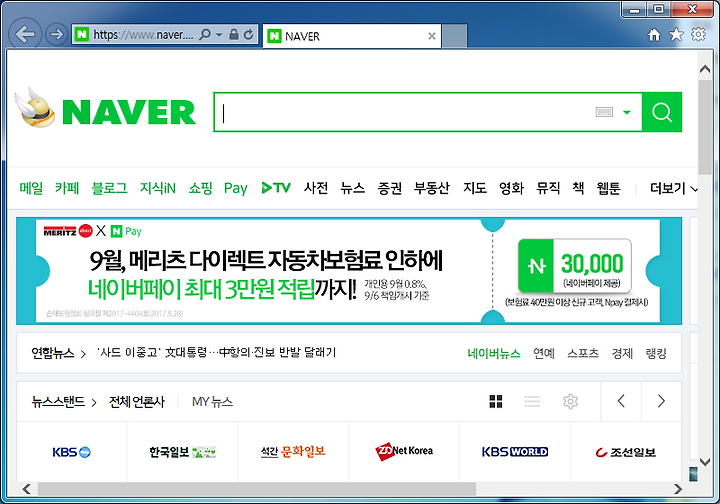Open newsstand settings gear icon
The width and height of the screenshot is (720, 504).
570,401
